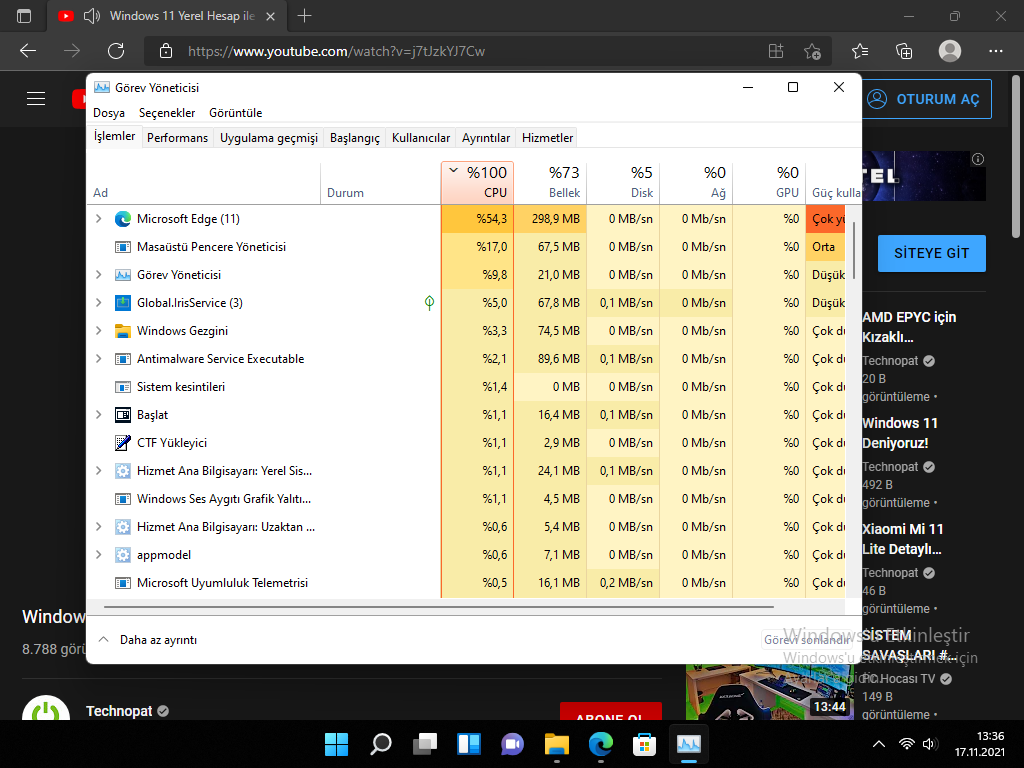Viewport: 1024px width, 768px height.
Task: Open taskbar Search icon
Action: [381, 744]
